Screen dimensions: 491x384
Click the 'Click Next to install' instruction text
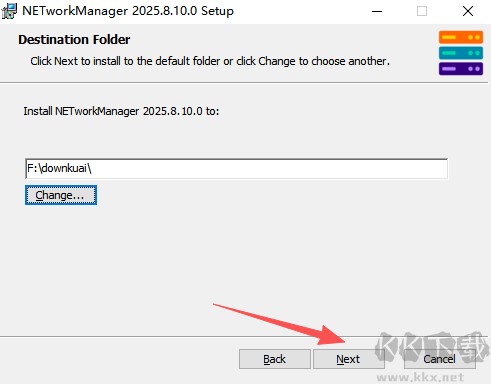coord(210,61)
